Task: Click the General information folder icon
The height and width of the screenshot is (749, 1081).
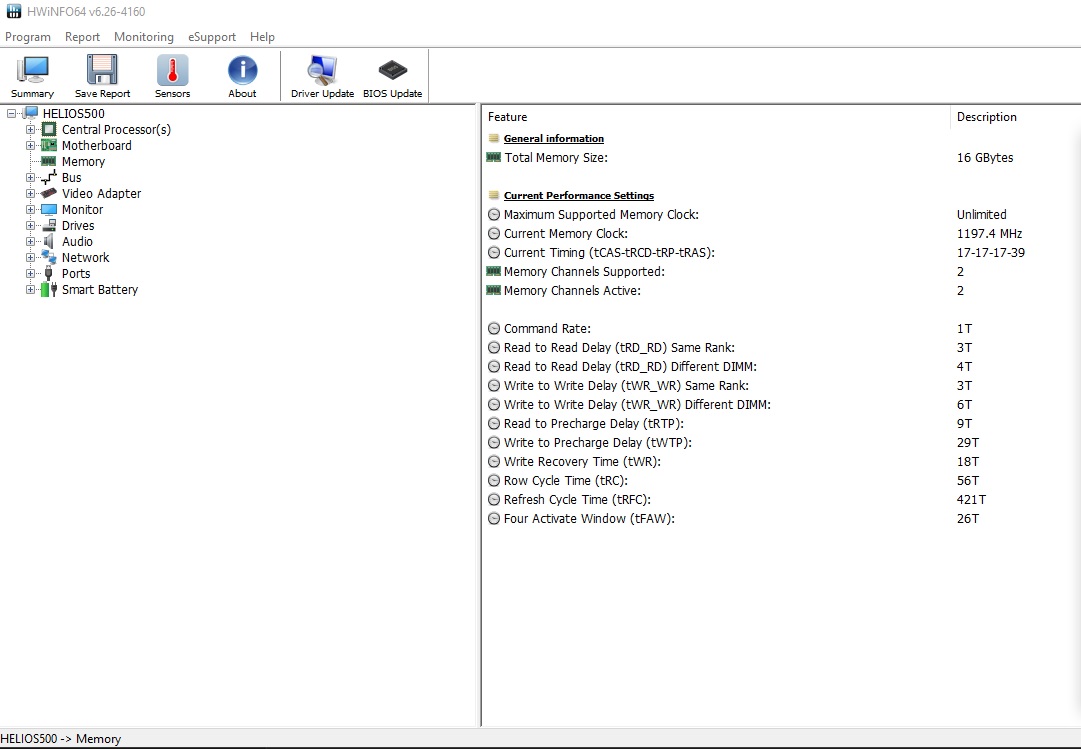Action: (494, 138)
